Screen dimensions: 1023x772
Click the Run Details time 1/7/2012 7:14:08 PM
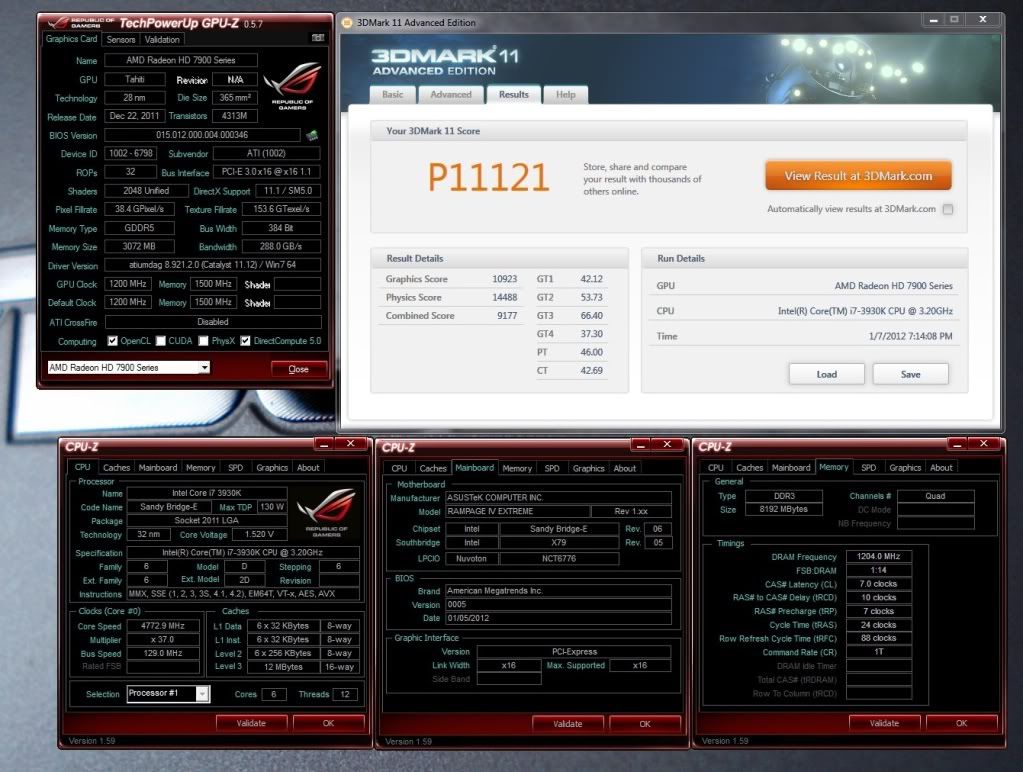910,337
